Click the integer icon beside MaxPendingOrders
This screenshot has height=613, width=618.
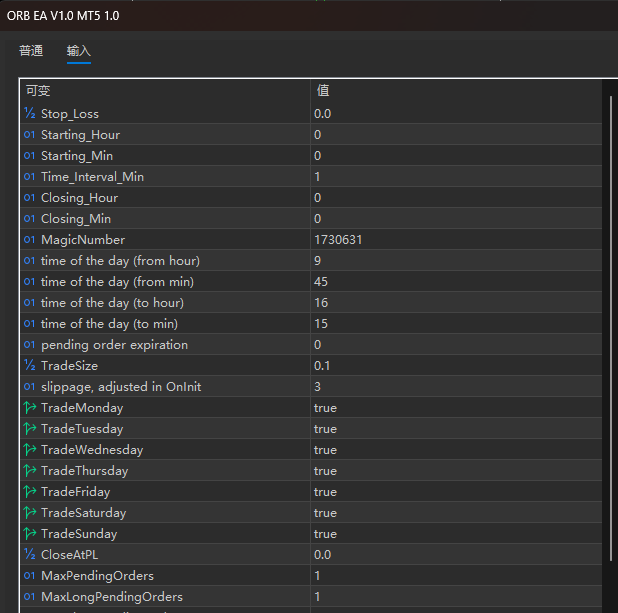pos(30,575)
